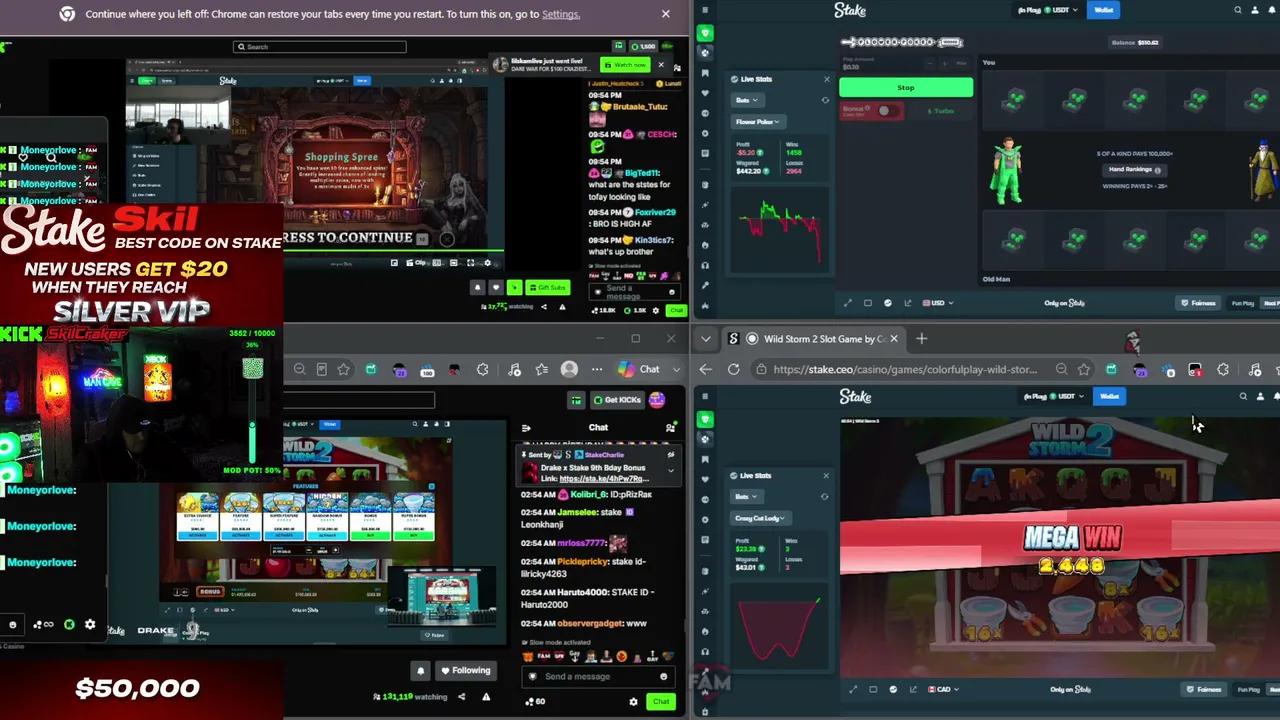Click Stop button in Flower Poker game
Screen dimensions: 1280x720
(905, 87)
